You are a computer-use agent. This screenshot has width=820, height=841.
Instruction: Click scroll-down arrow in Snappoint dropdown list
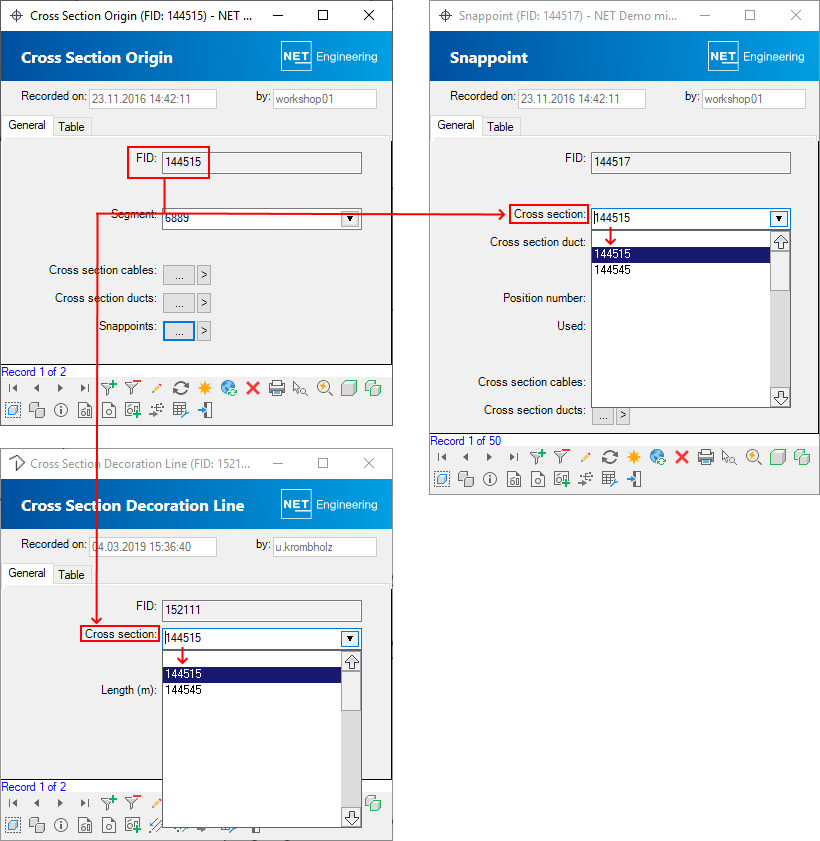[x=780, y=397]
